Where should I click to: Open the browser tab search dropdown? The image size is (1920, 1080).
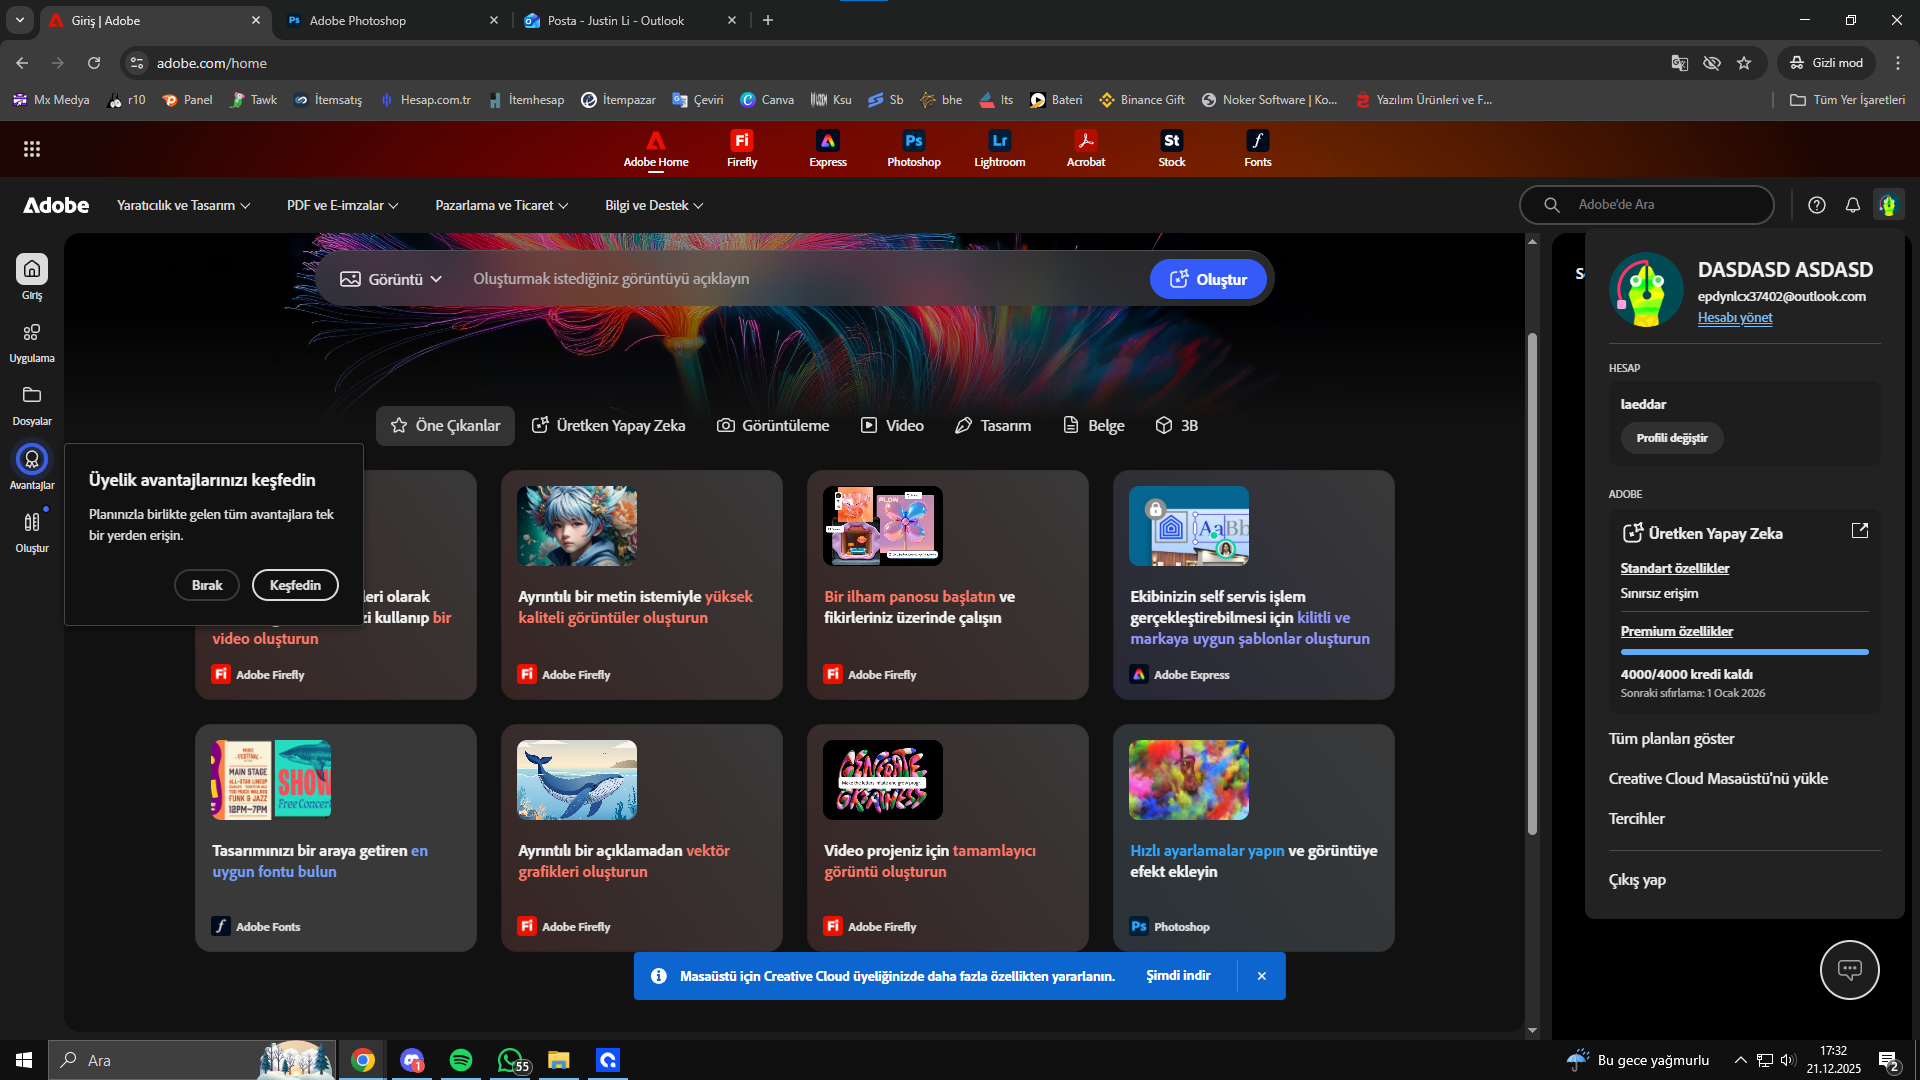(x=20, y=20)
